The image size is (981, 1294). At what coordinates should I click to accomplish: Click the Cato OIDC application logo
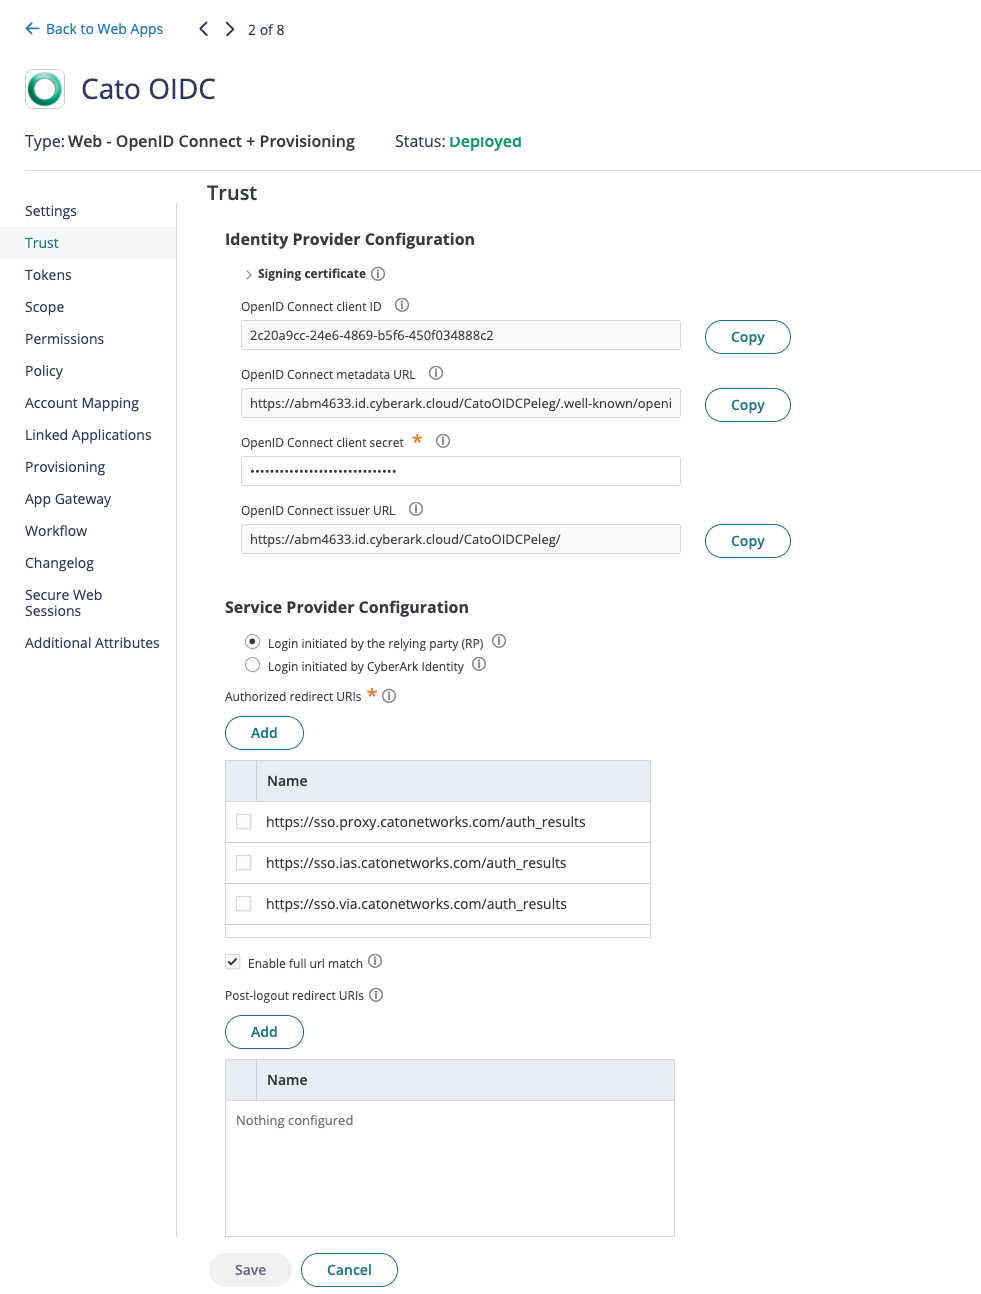coord(44,89)
